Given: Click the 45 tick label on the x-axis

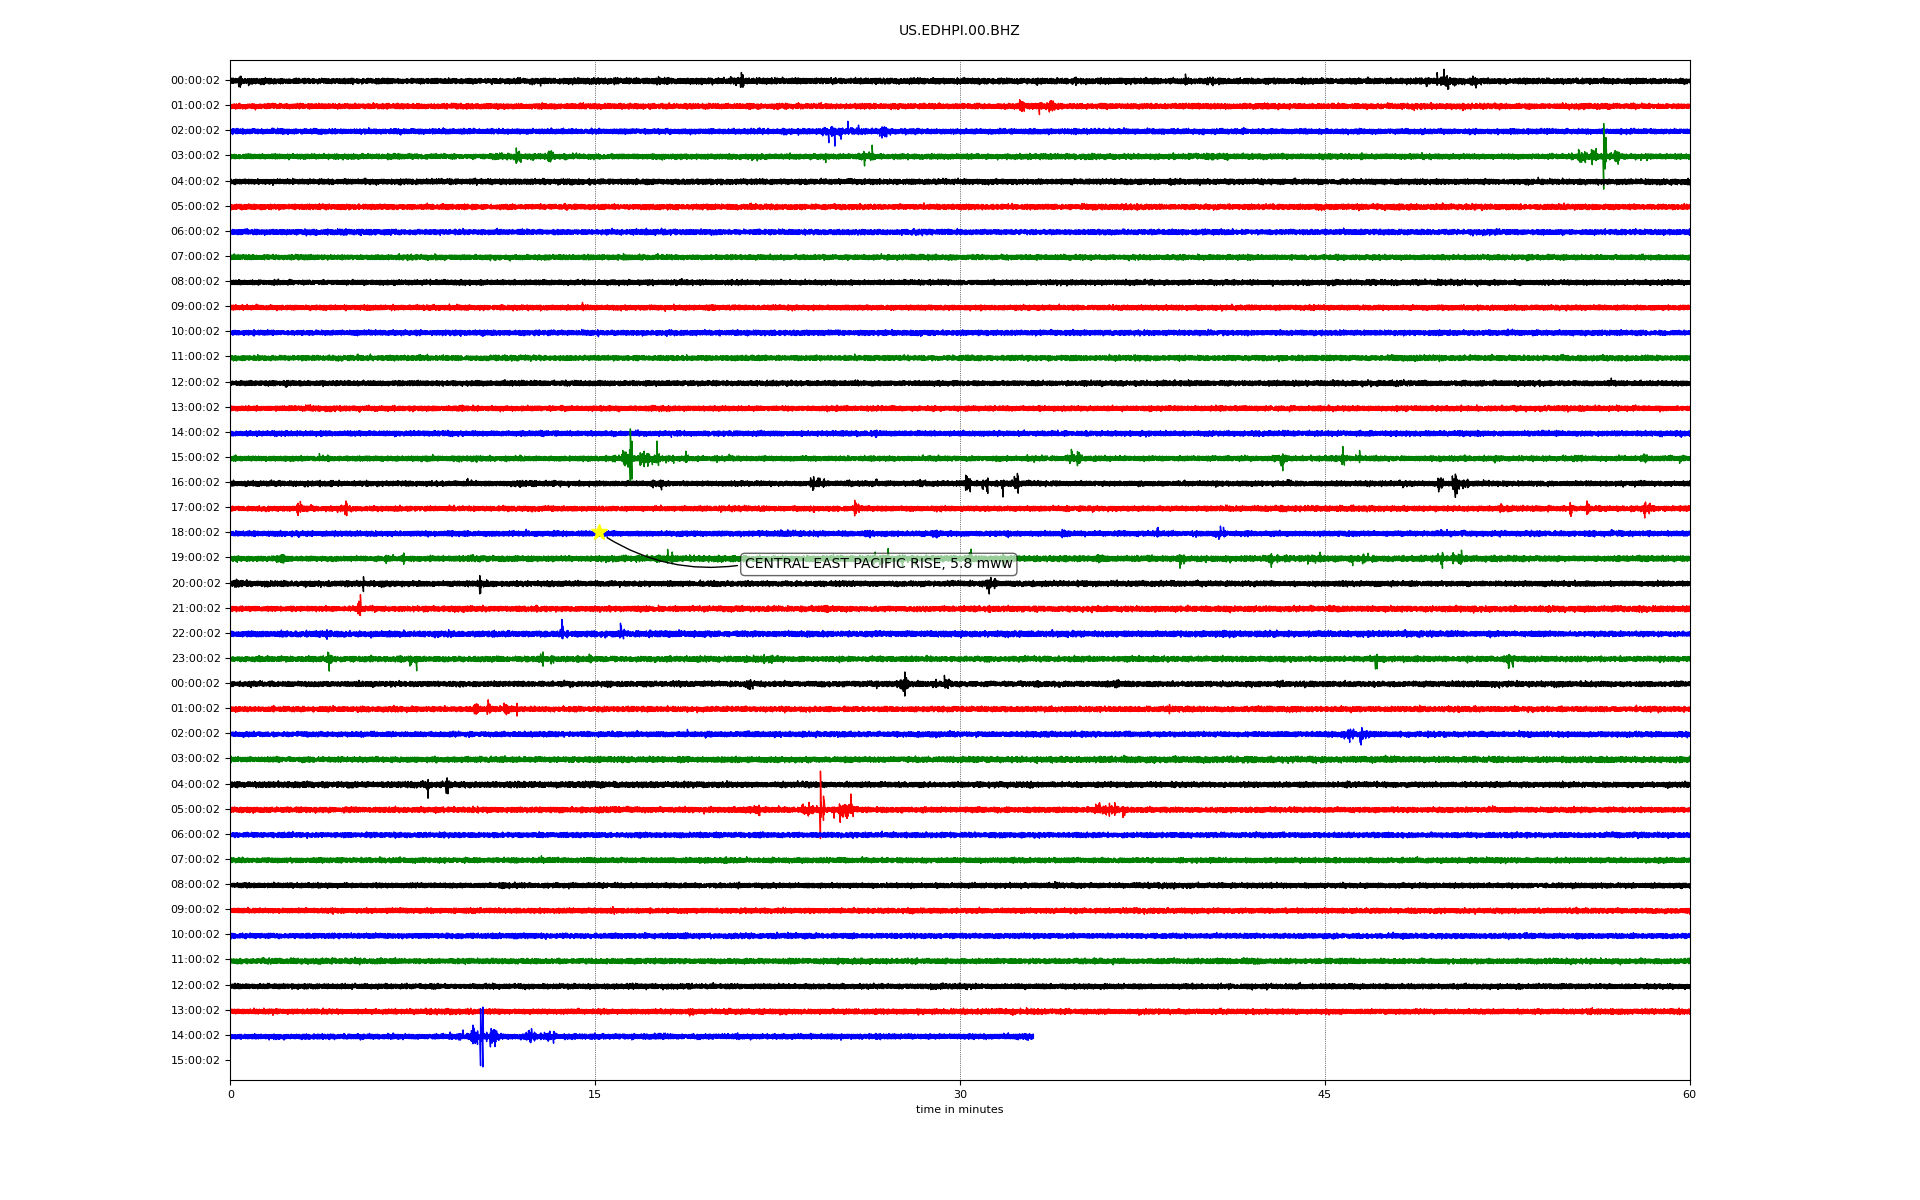Looking at the screenshot, I should coord(1325,1094).
